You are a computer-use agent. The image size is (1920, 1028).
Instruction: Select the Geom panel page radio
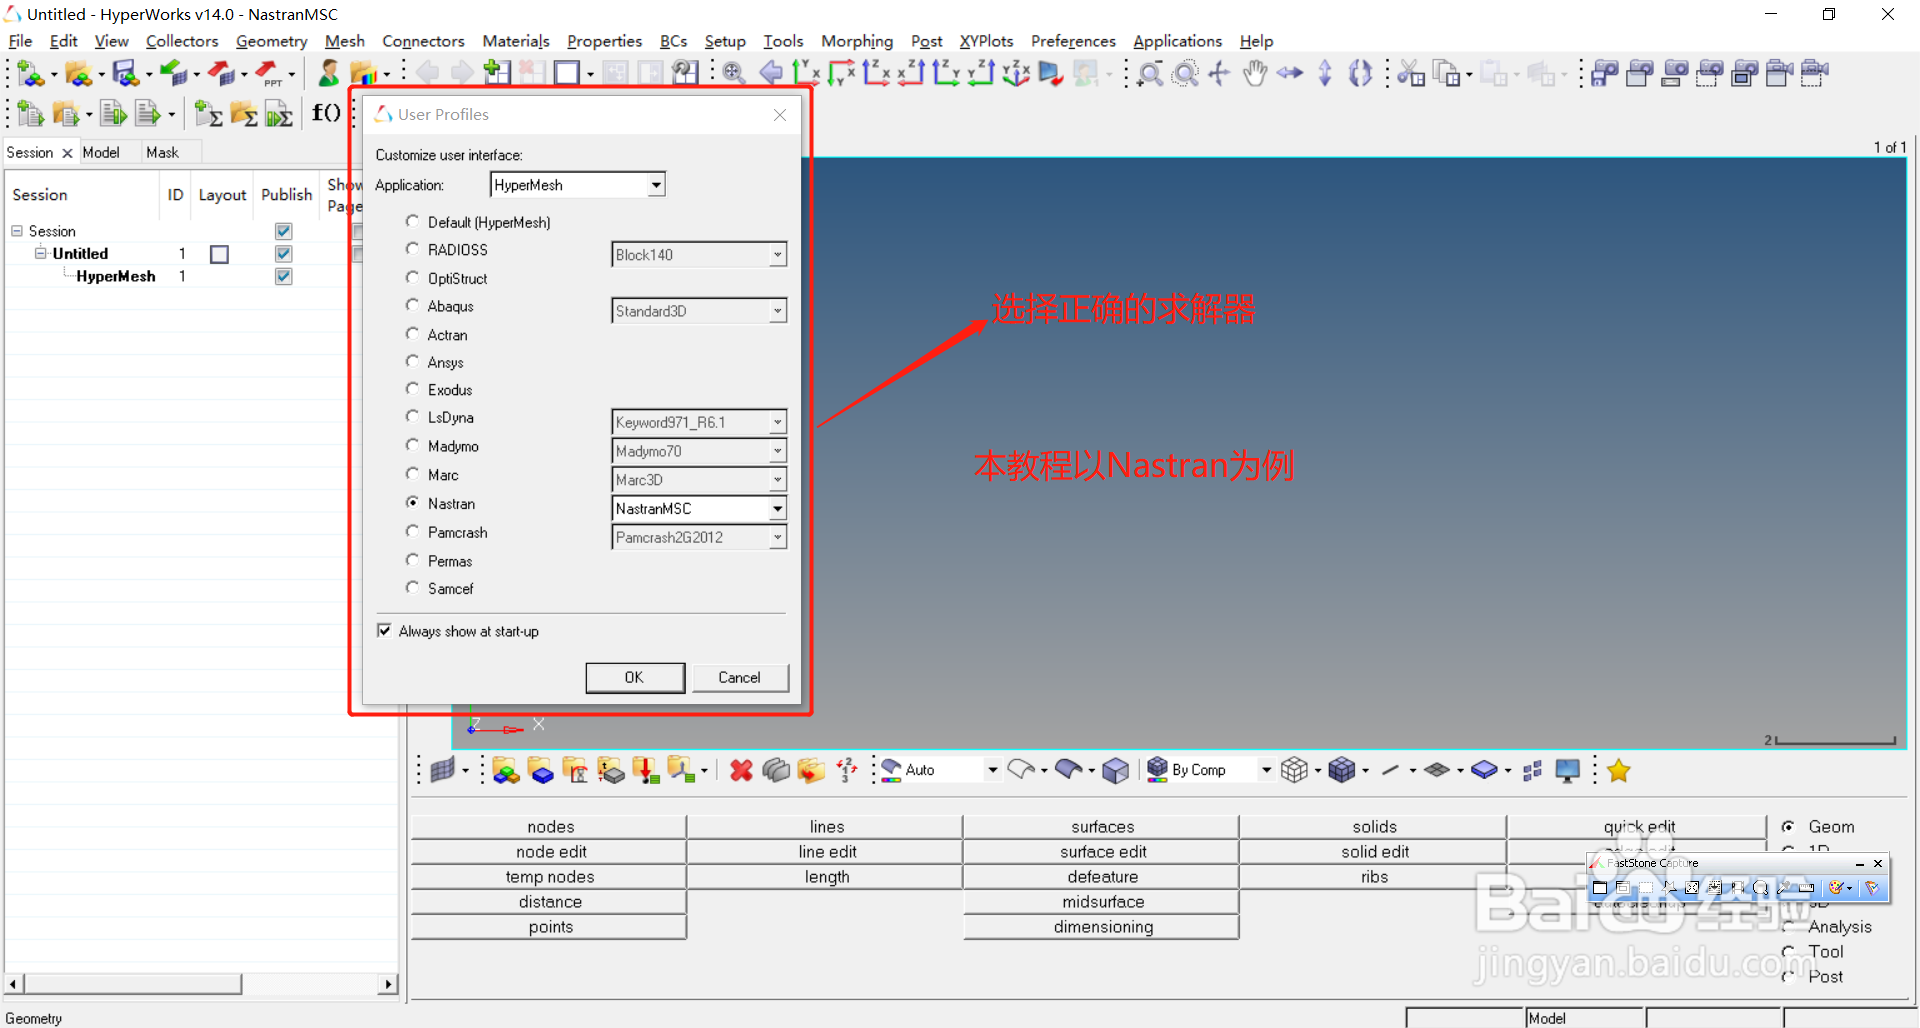tap(1788, 826)
